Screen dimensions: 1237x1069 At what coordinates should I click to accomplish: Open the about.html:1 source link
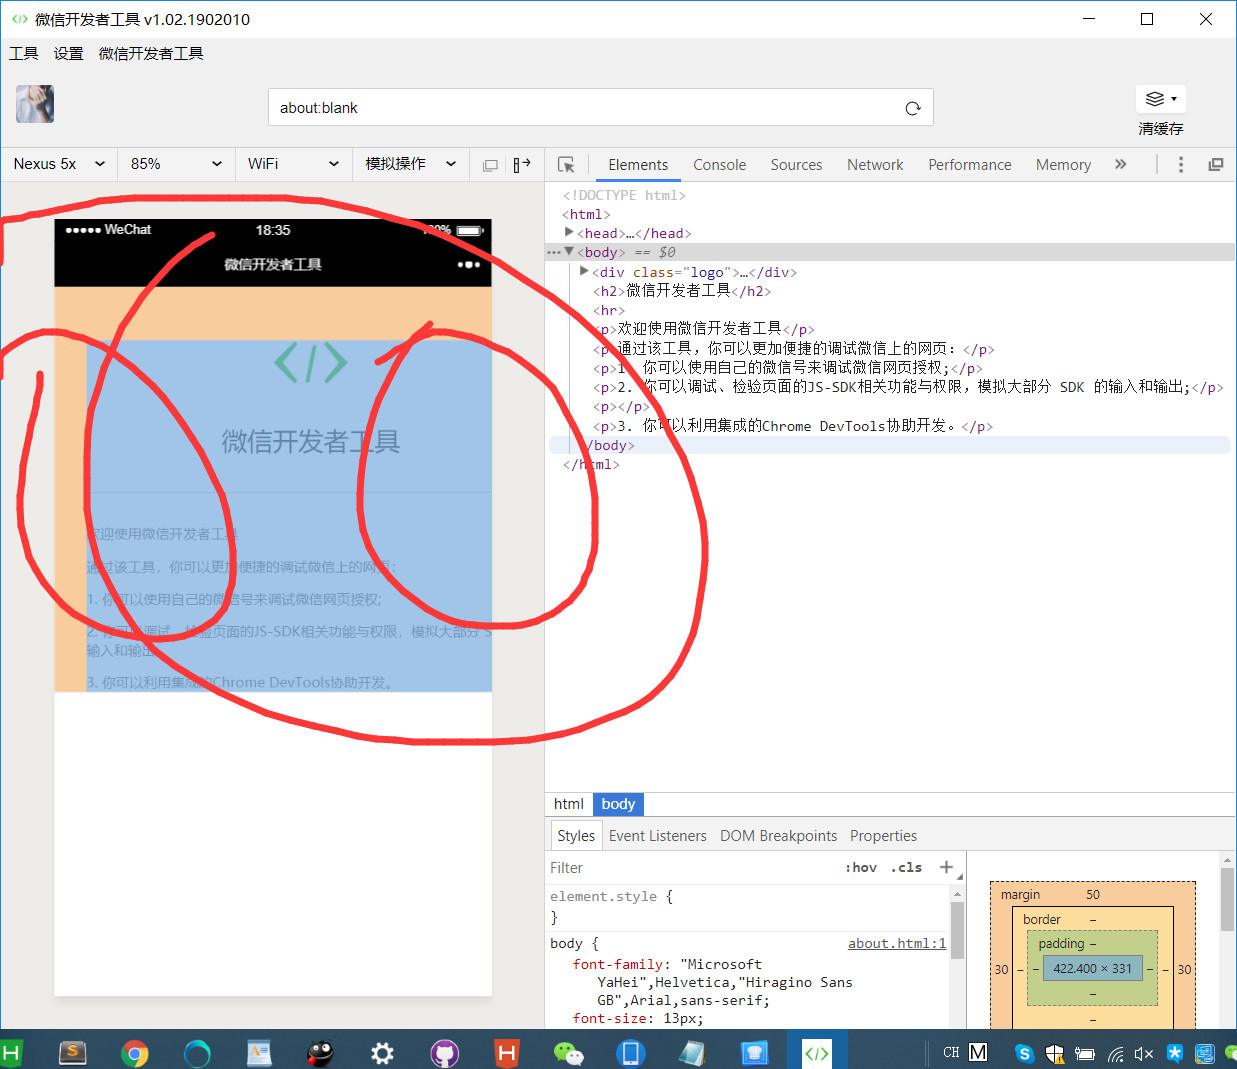tap(897, 943)
